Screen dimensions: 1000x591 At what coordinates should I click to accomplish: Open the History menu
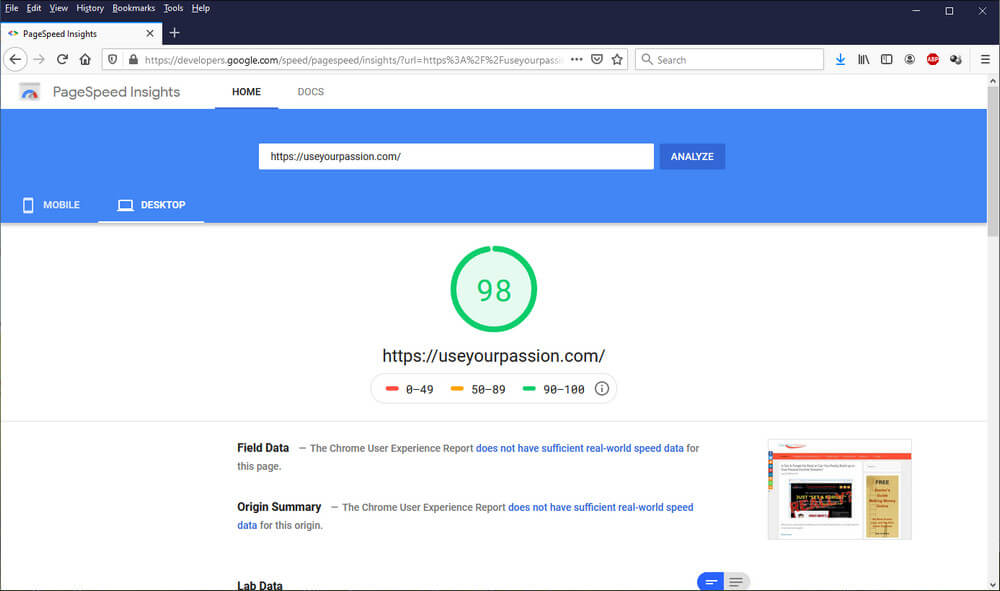coord(90,8)
